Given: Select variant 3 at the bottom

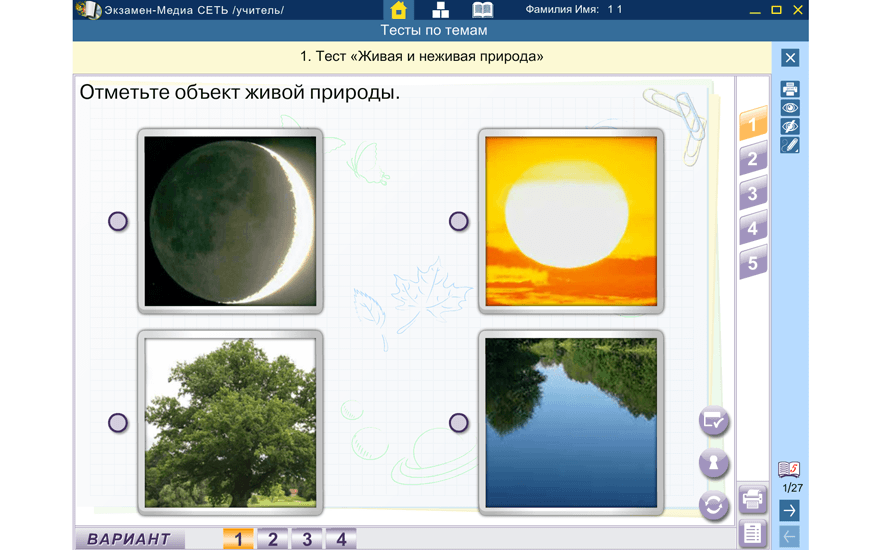Looking at the screenshot, I should point(307,539).
